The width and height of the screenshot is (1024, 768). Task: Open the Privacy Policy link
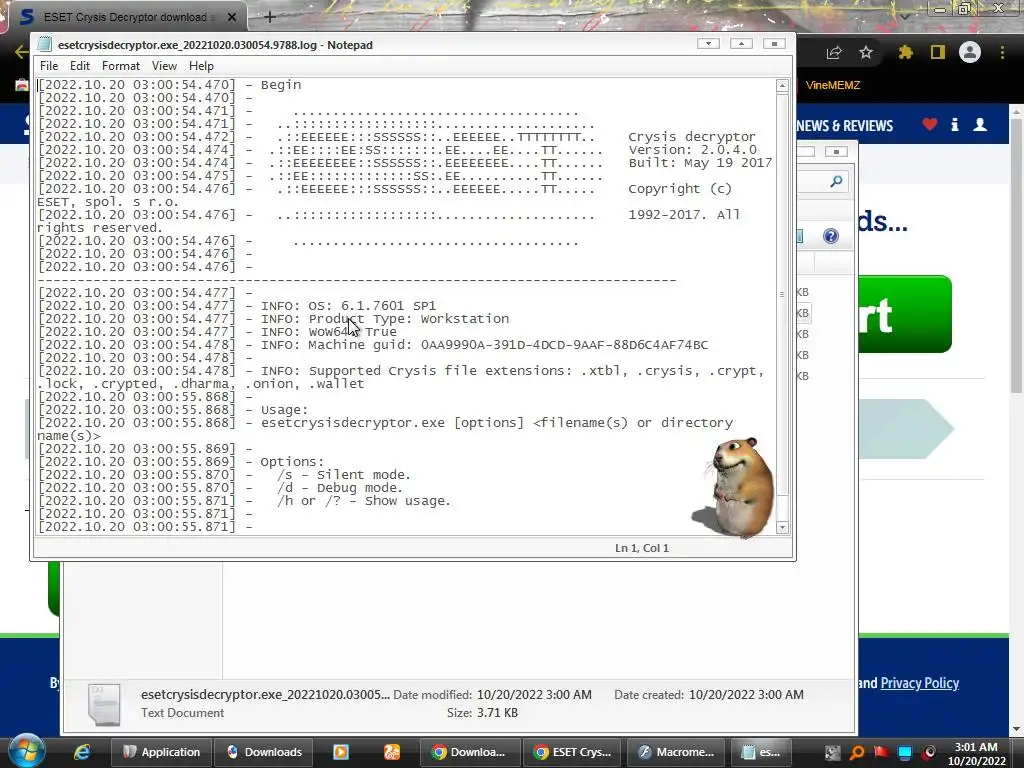[x=920, y=683]
